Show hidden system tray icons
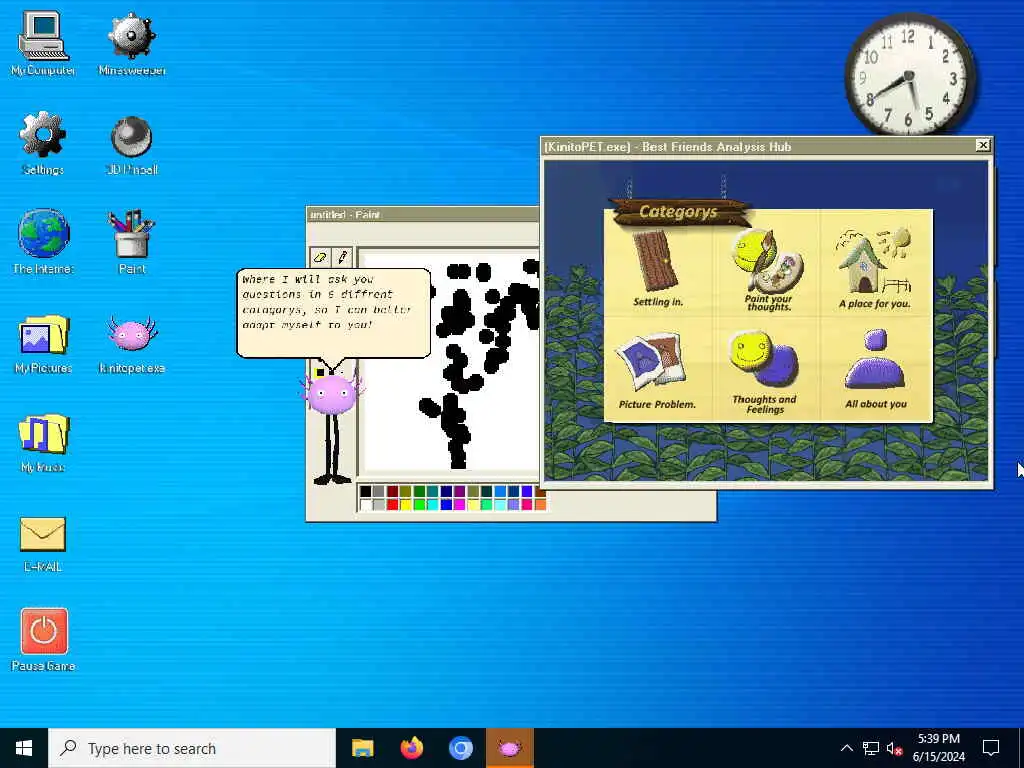 846,748
